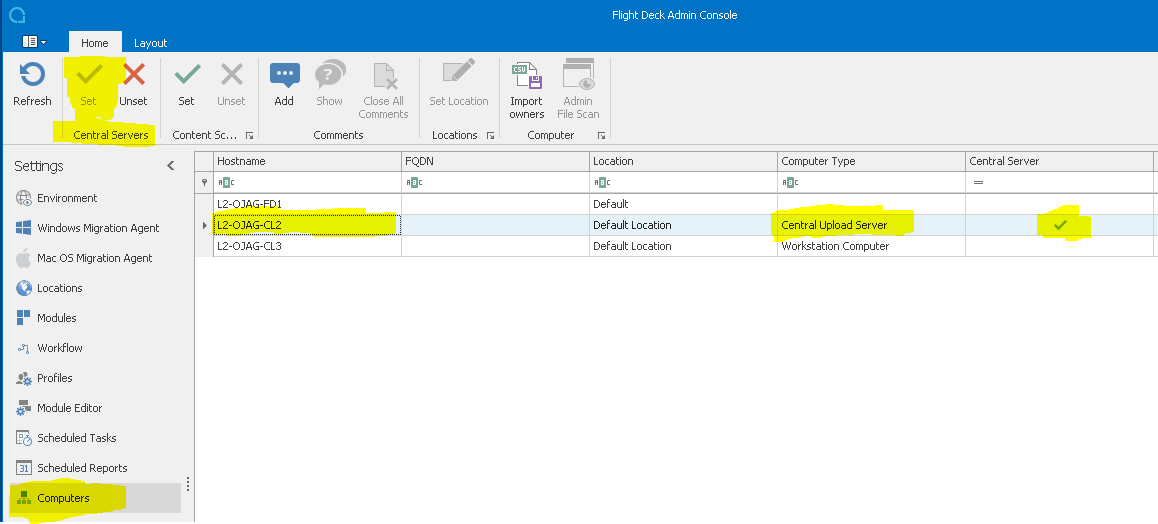1158x524 pixels.
Task: Unset Central Server with red X
Action: tap(134, 75)
